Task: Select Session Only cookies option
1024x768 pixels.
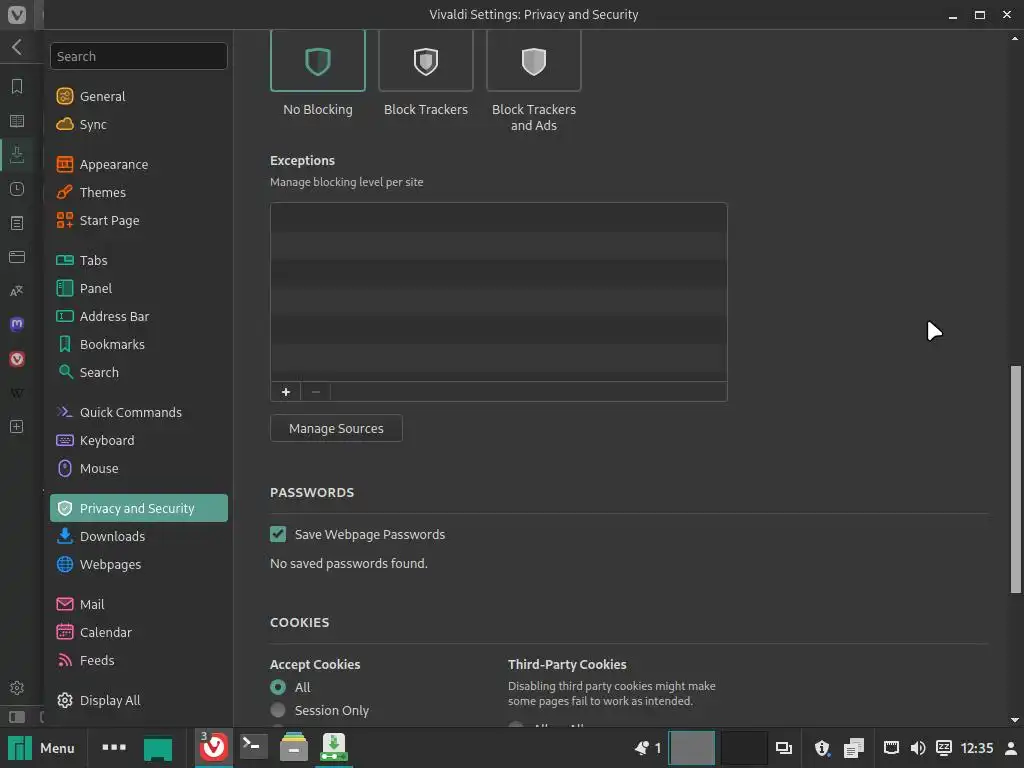Action: click(278, 710)
